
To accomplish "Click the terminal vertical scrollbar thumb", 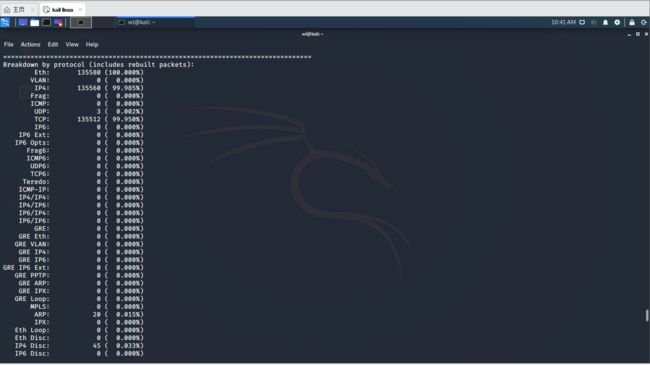I will coord(647,315).
